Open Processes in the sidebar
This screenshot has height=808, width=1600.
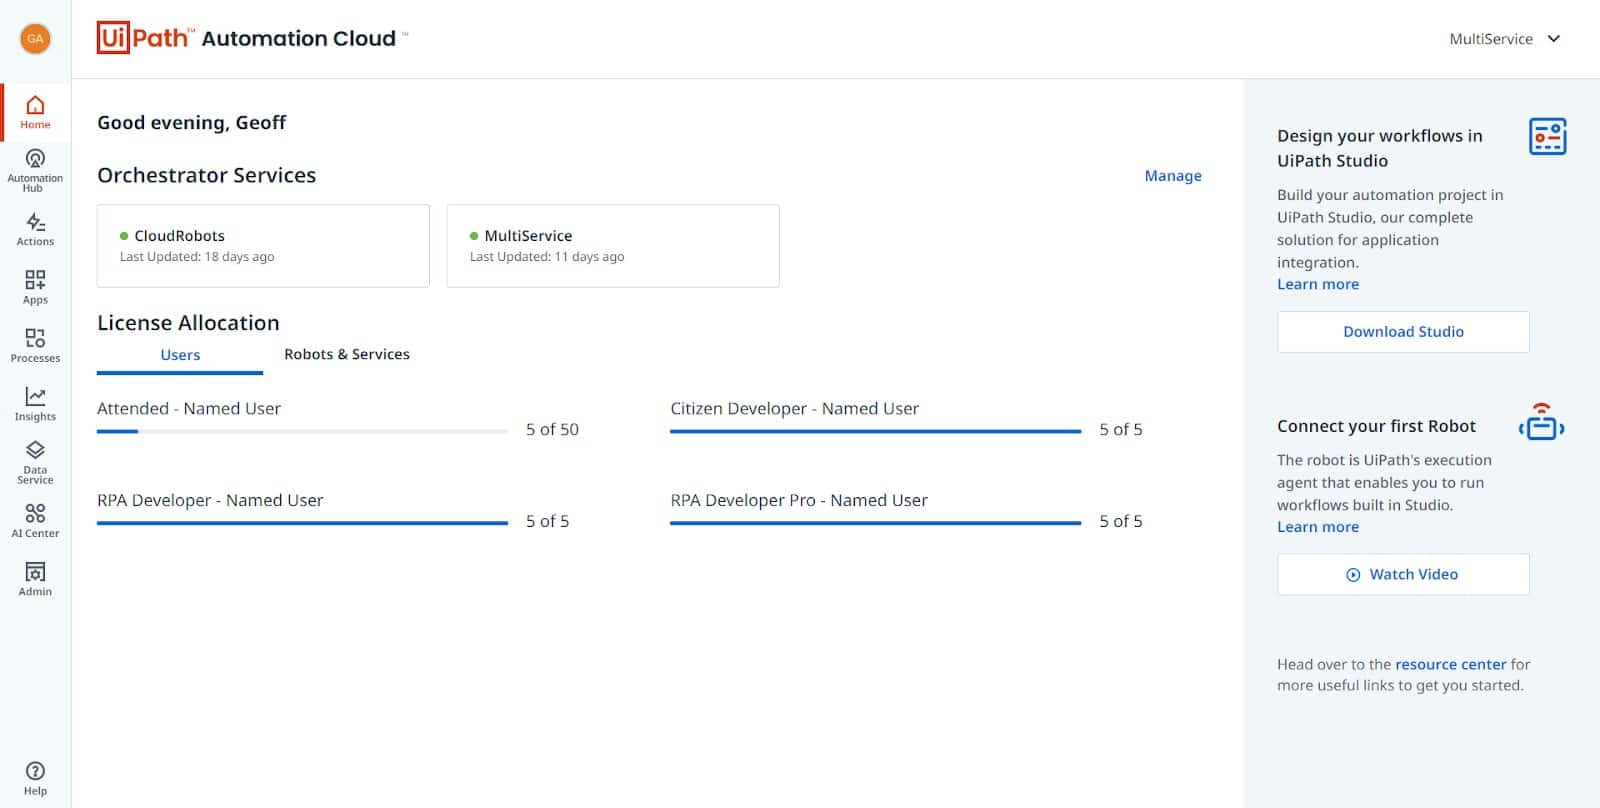(x=35, y=345)
